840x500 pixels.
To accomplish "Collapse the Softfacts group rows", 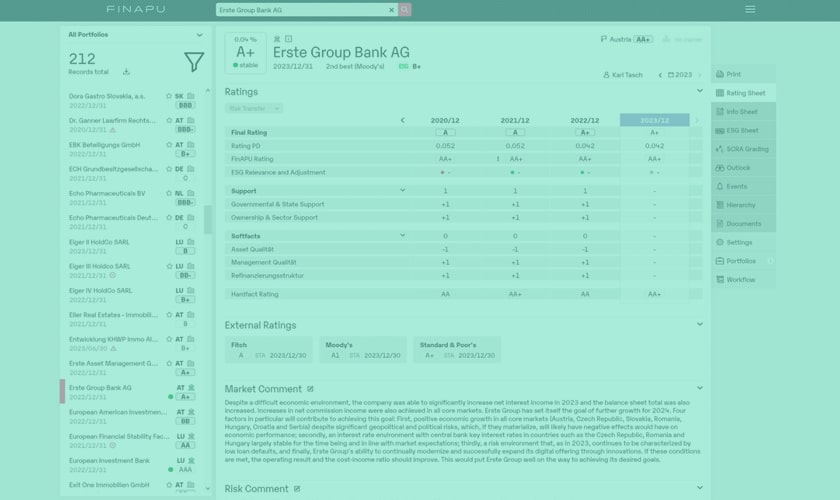I will click(402, 235).
